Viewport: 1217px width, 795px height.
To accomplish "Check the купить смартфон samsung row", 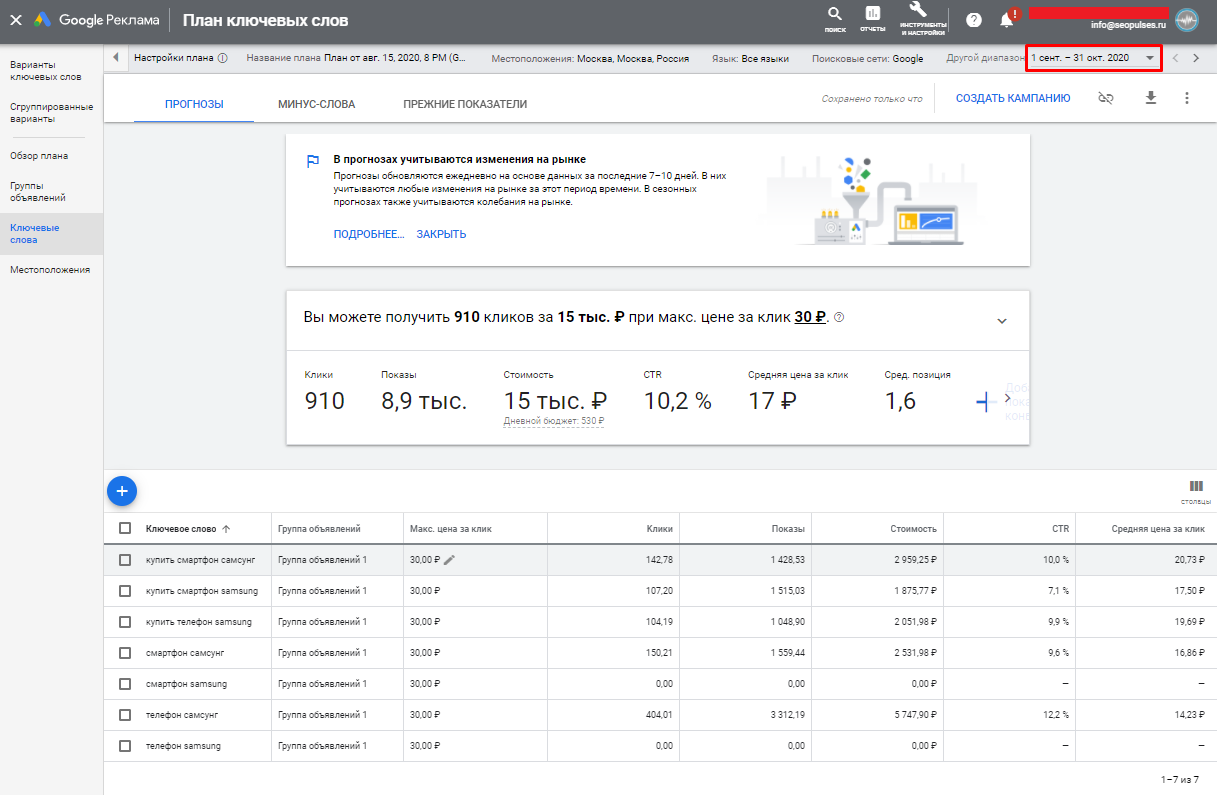I will 125,591.
